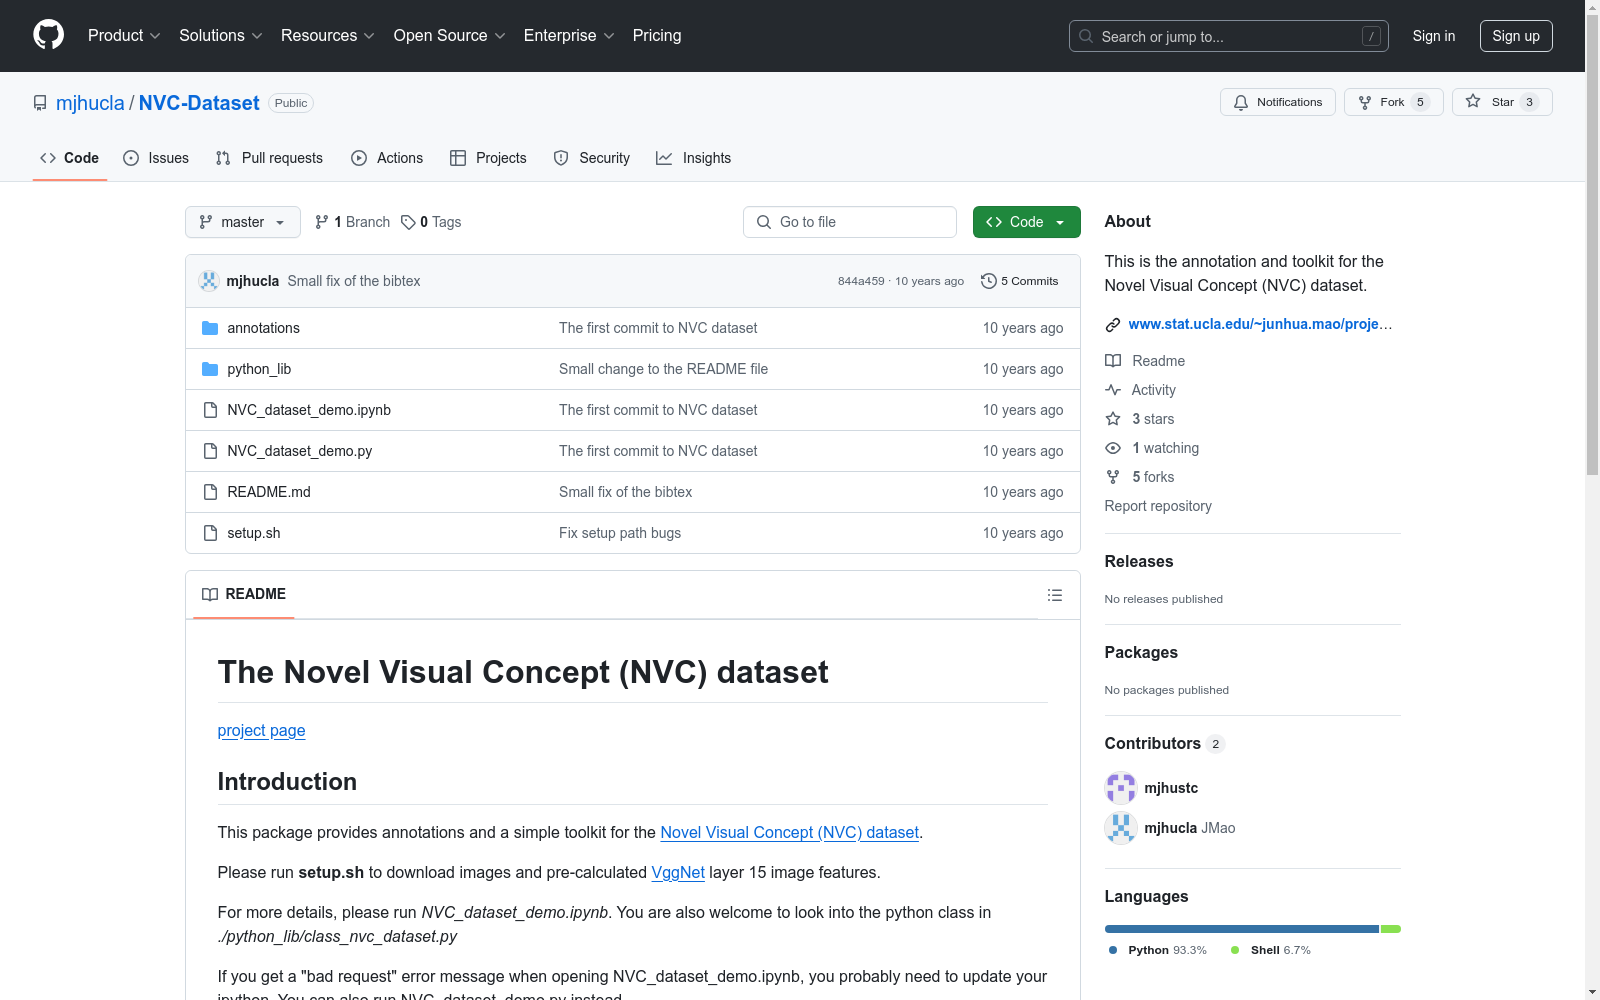Switch to the Code tab

pyautogui.click(x=70, y=158)
